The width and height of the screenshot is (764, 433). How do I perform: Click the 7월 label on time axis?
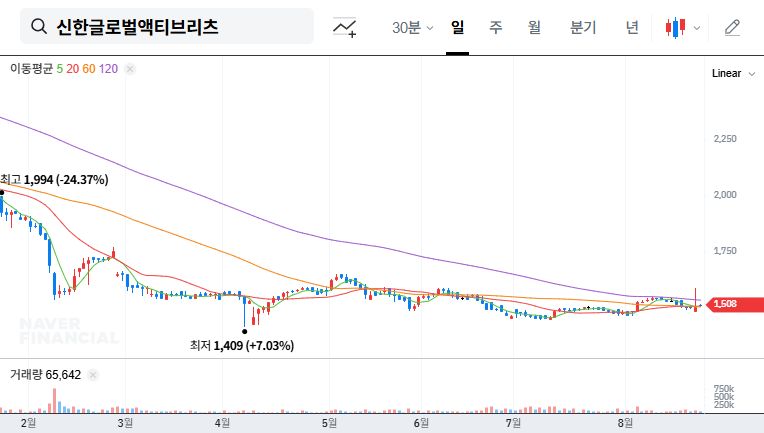coord(513,423)
